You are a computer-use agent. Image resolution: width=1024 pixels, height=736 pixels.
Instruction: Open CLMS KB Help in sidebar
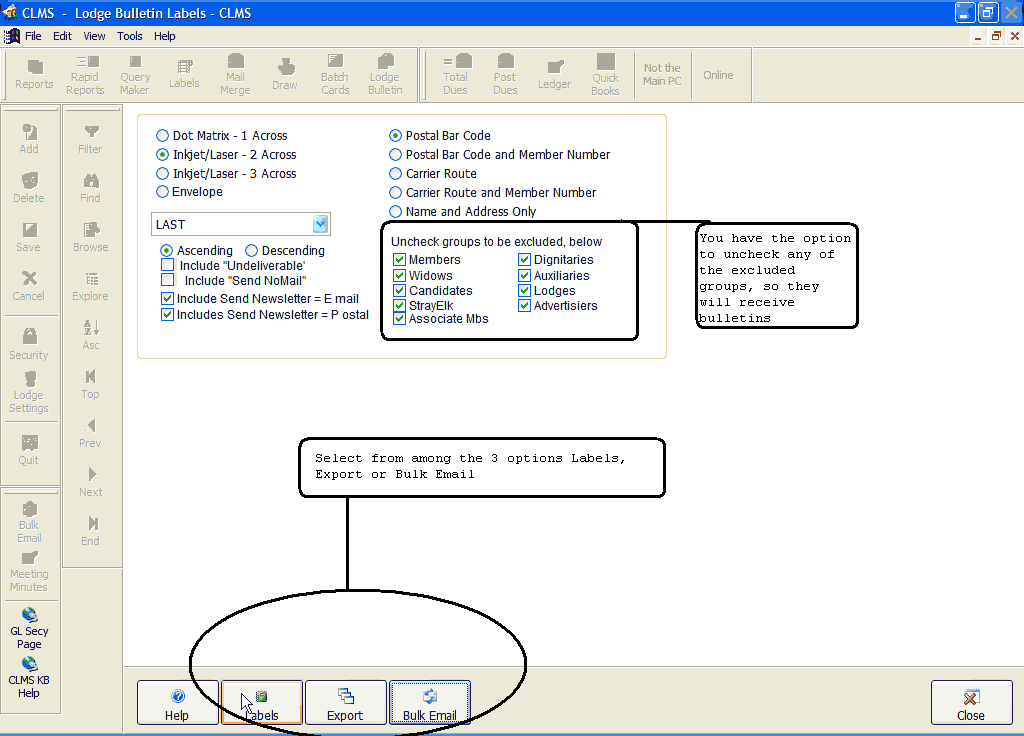tap(29, 676)
